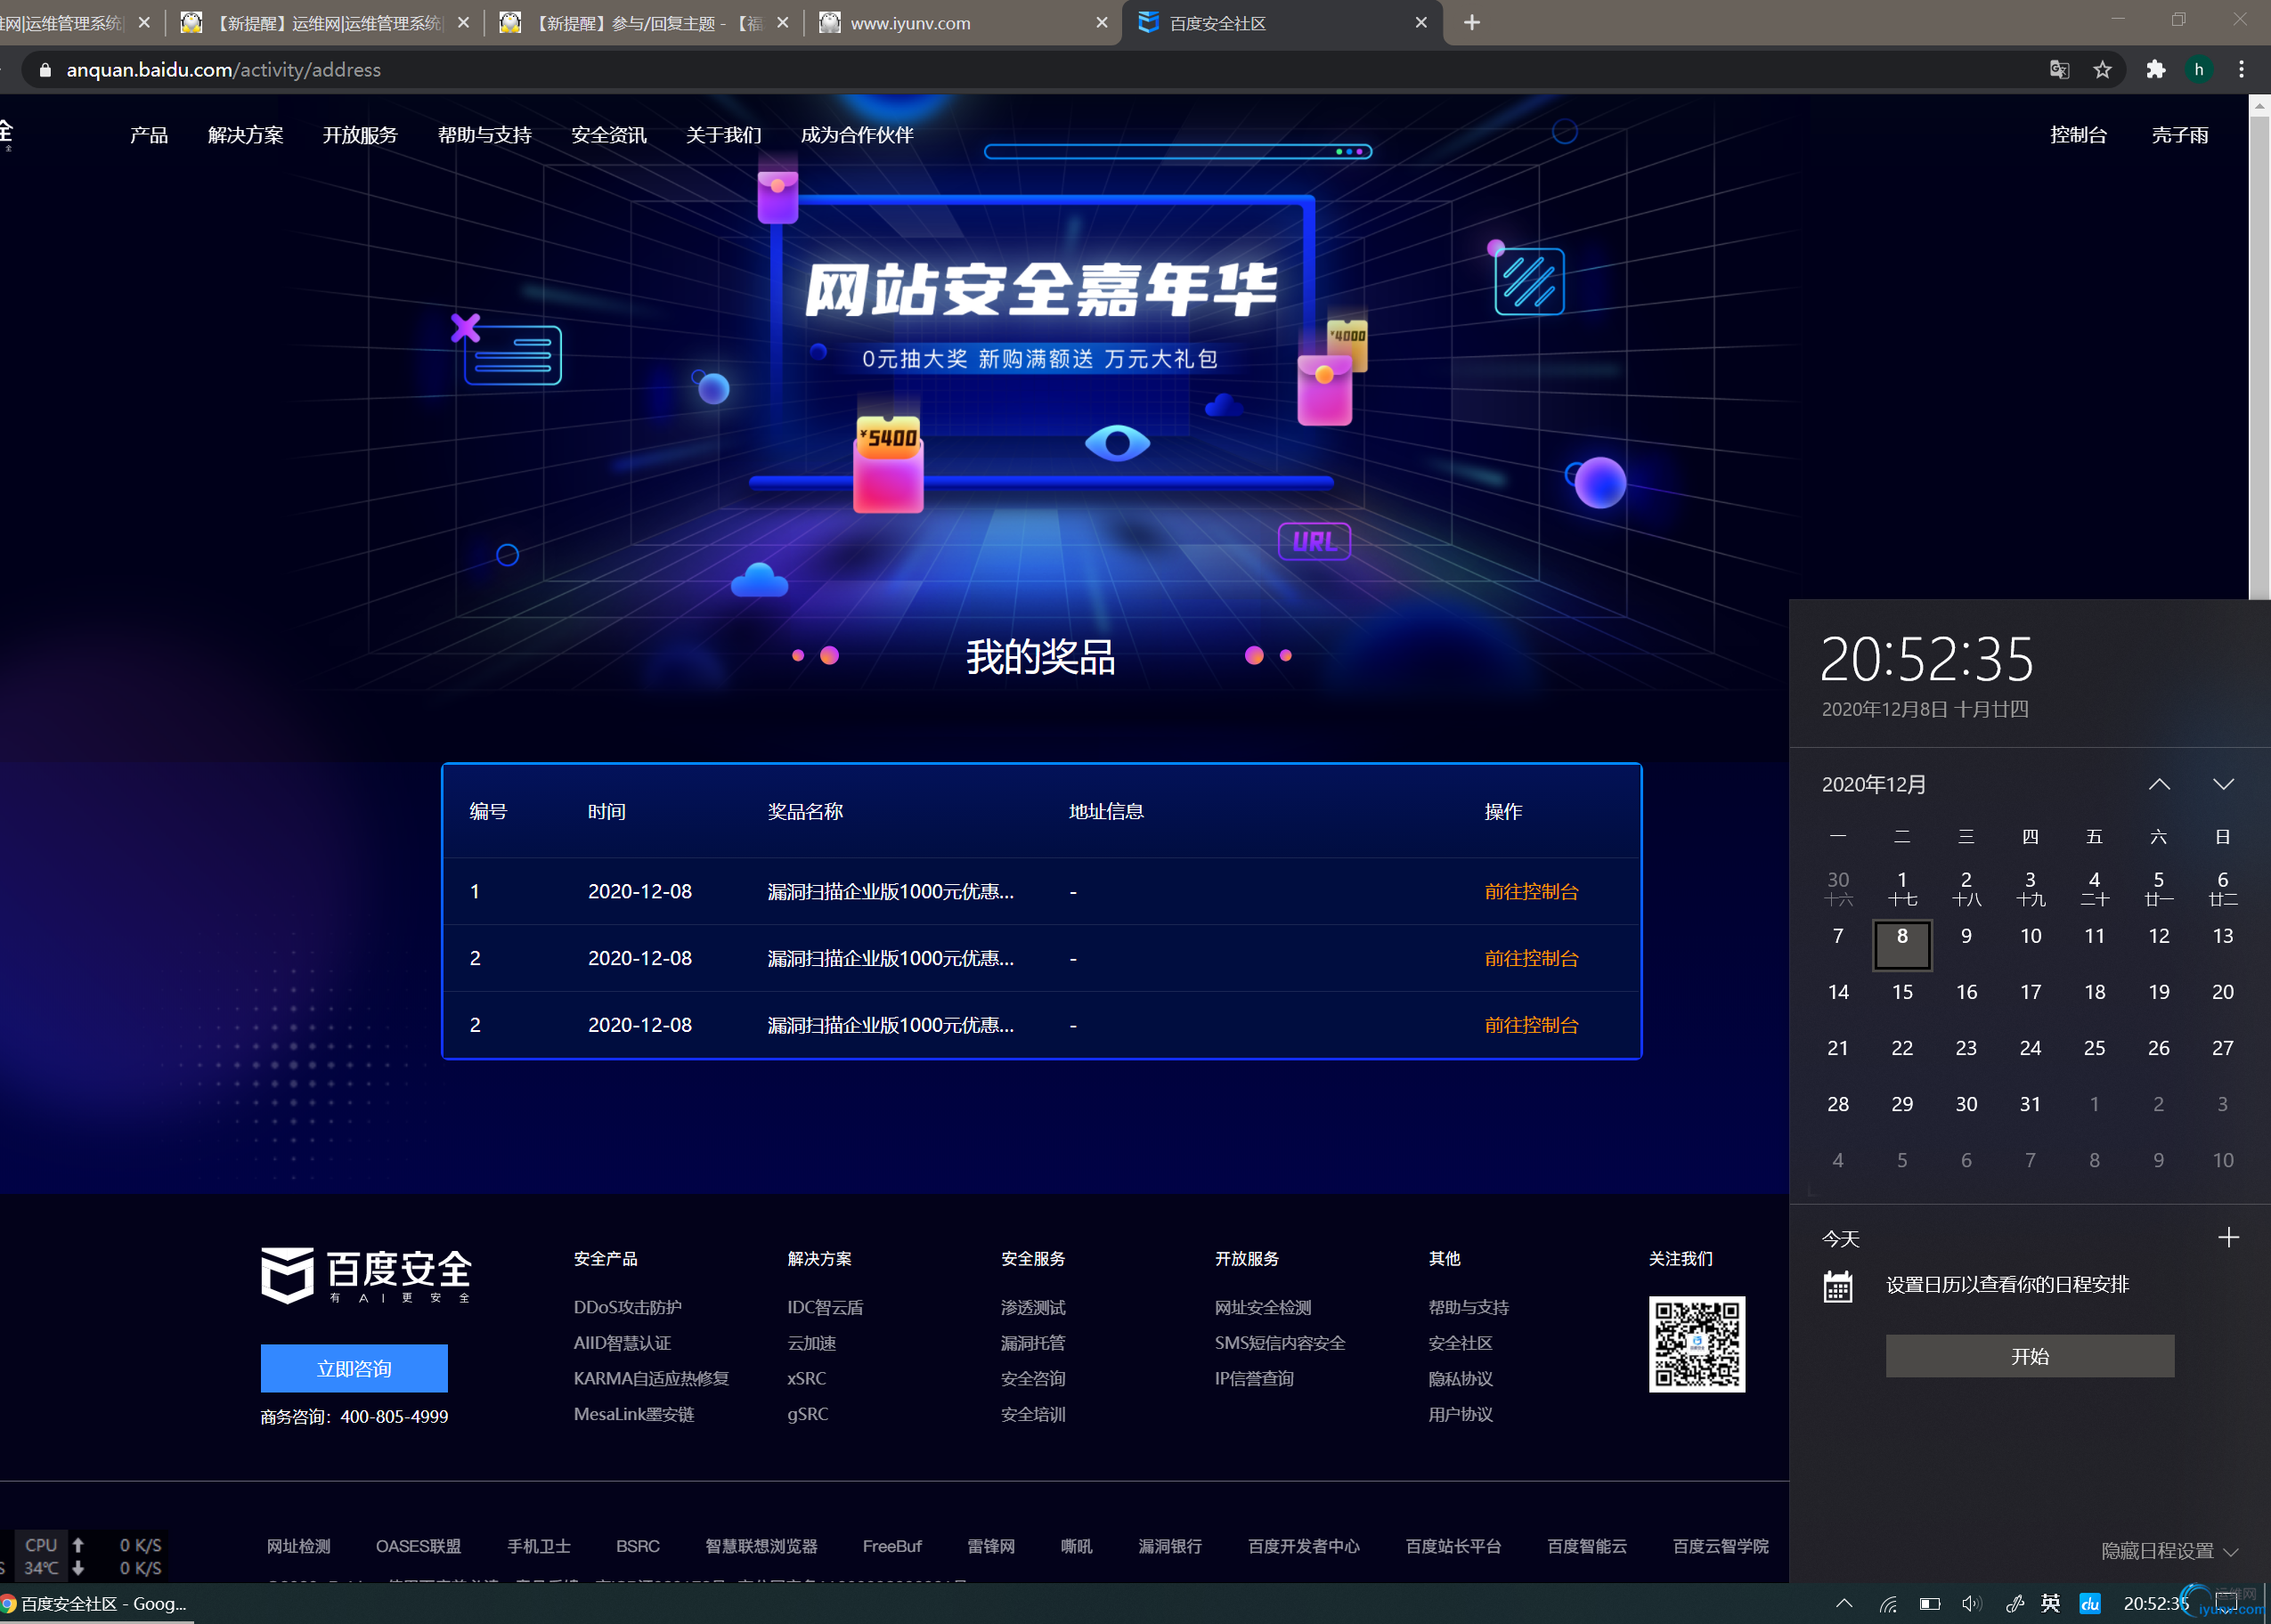Screen dimensions: 2271x1624
Task: Close the 百度安全社区 tab
Action: [1421, 23]
